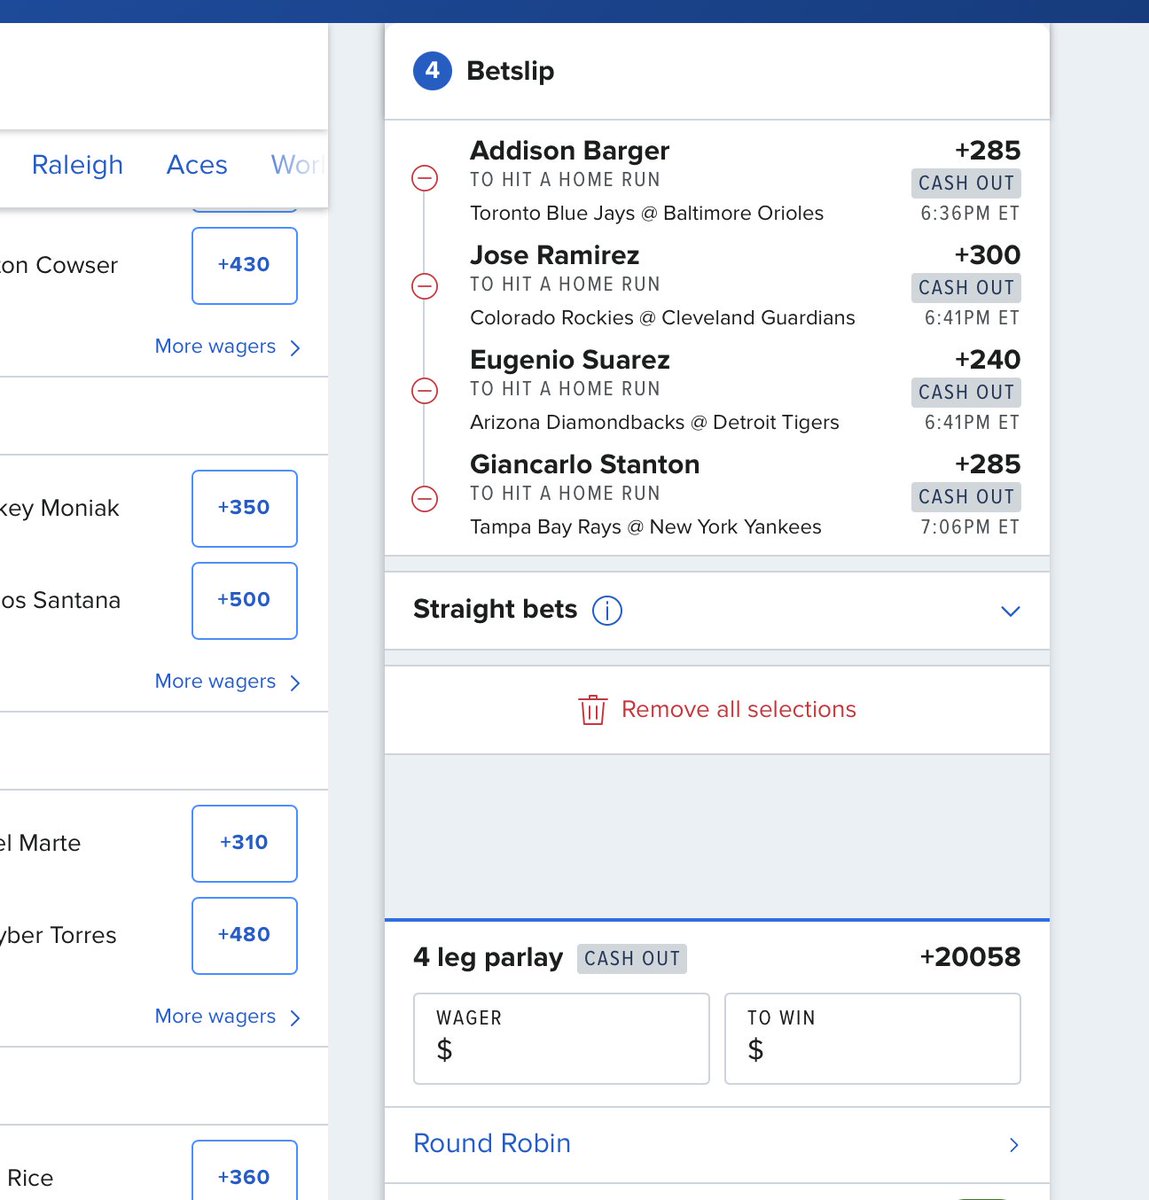Click the trash can icon
1149x1200 pixels.
[x=592, y=710]
